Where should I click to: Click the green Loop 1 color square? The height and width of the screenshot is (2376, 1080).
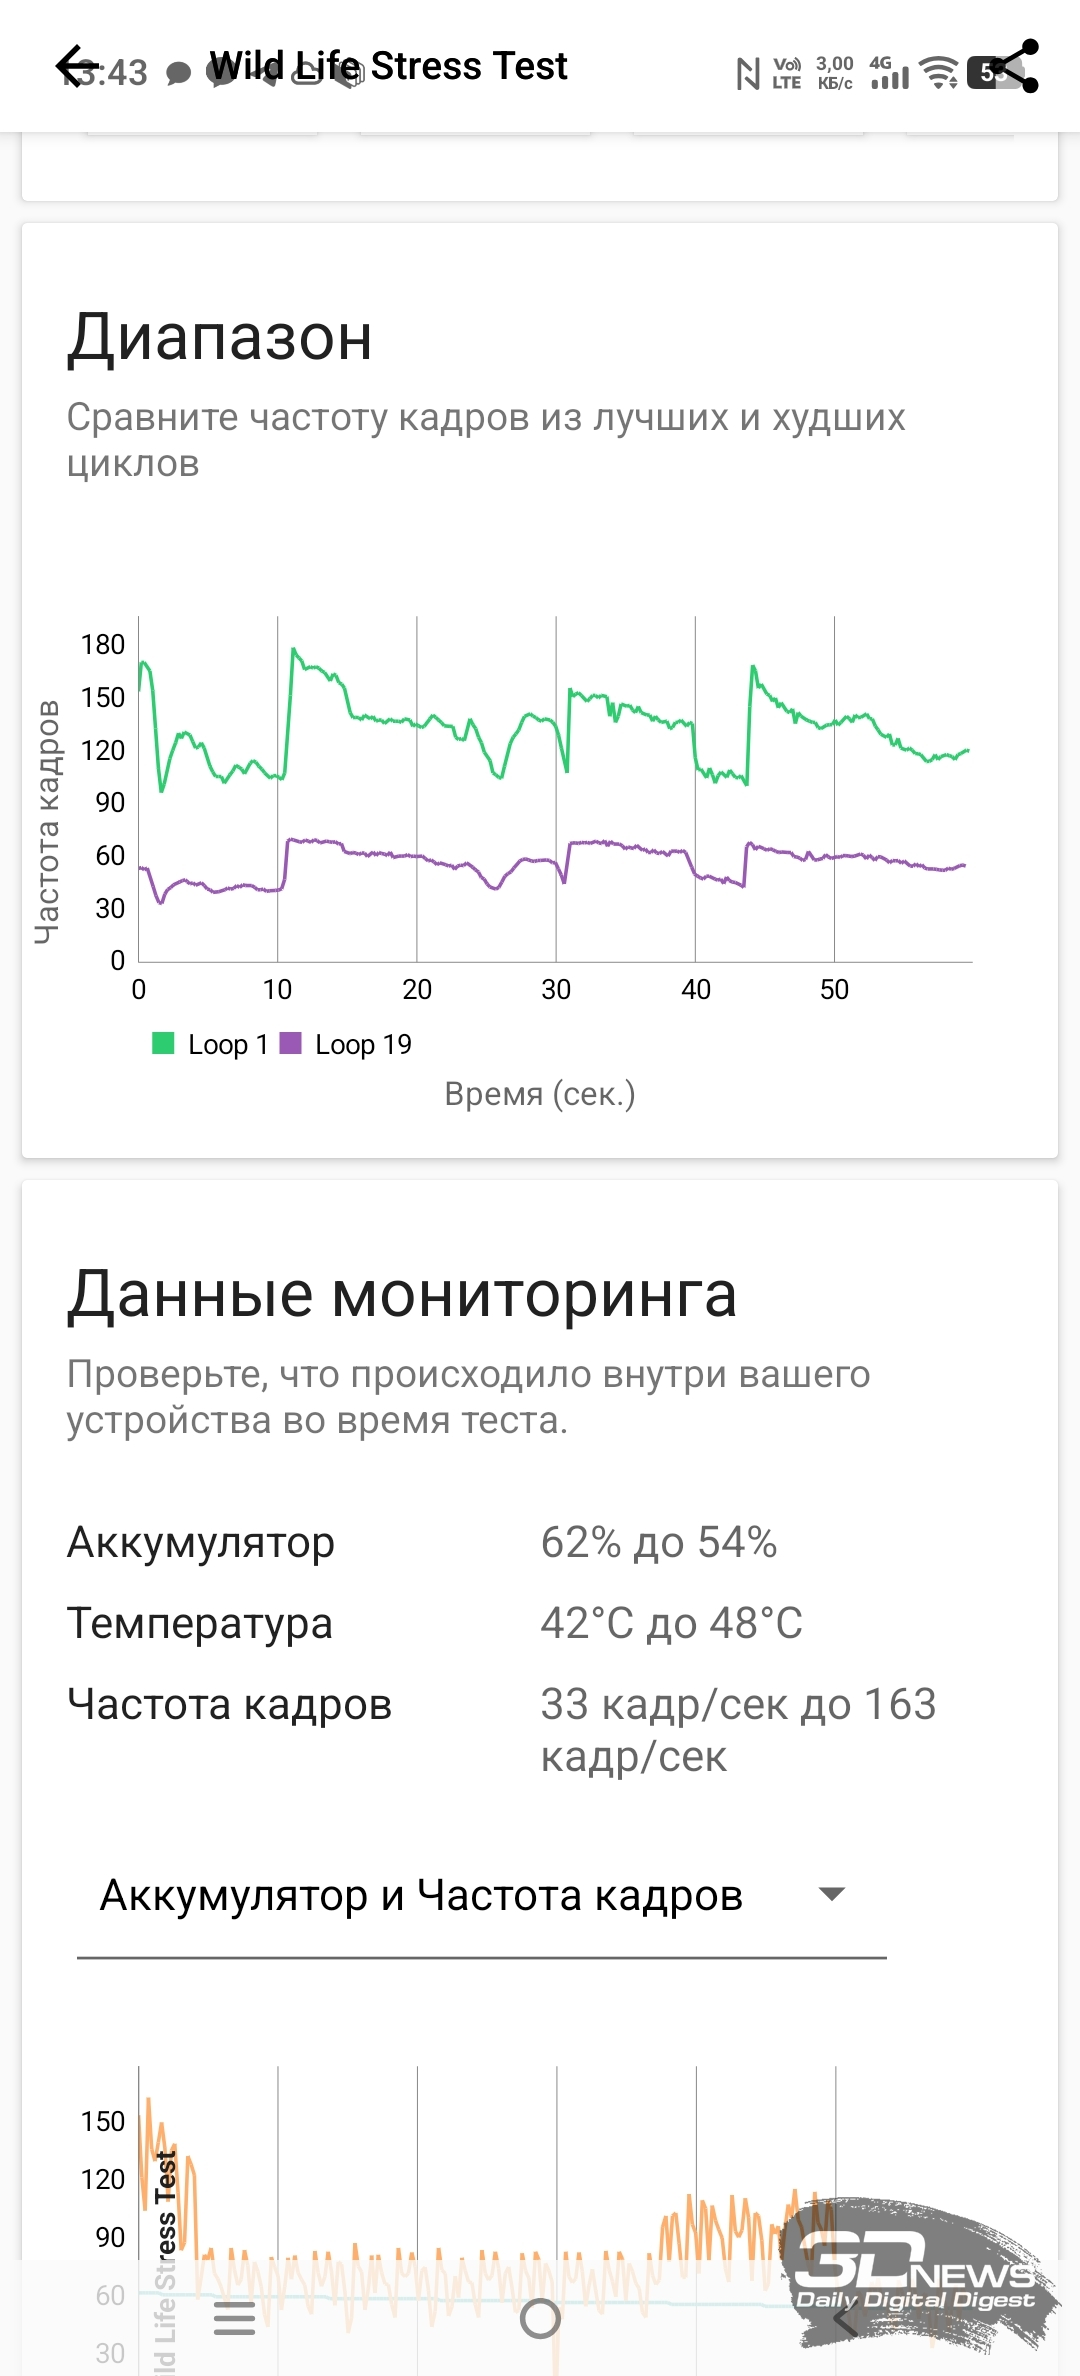[x=163, y=1044]
